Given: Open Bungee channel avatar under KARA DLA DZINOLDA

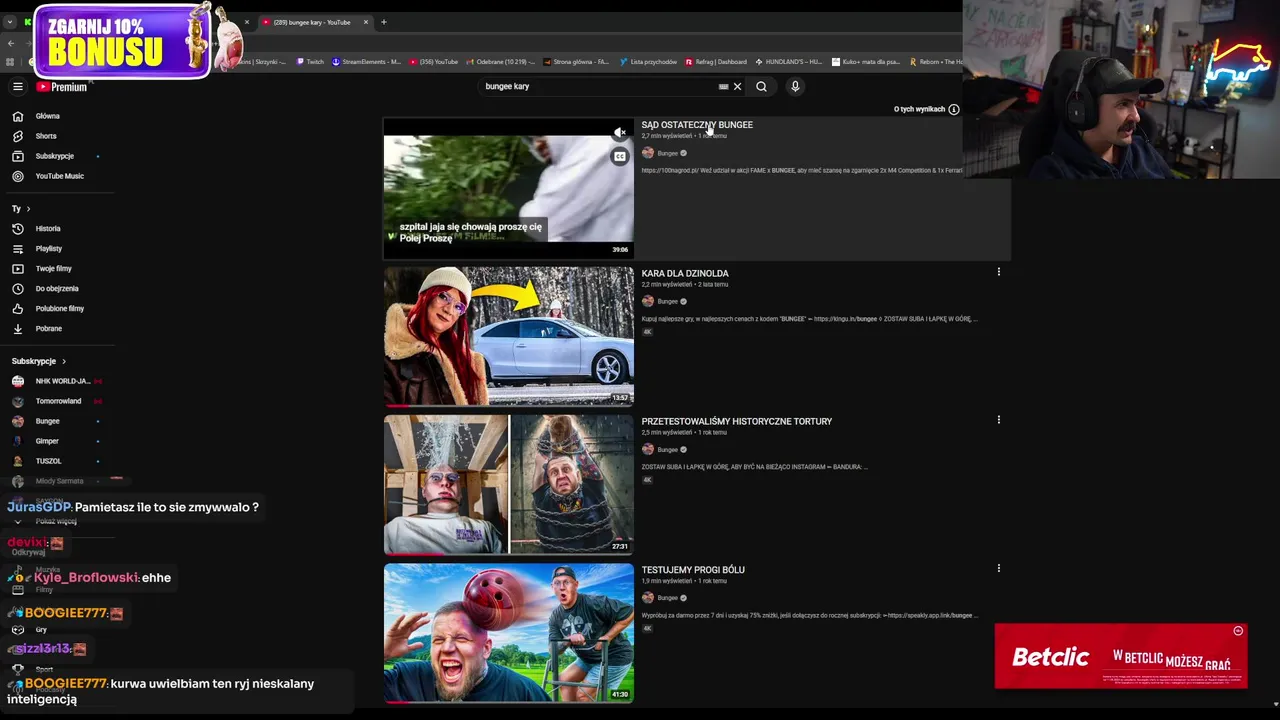Looking at the screenshot, I should click(648, 301).
